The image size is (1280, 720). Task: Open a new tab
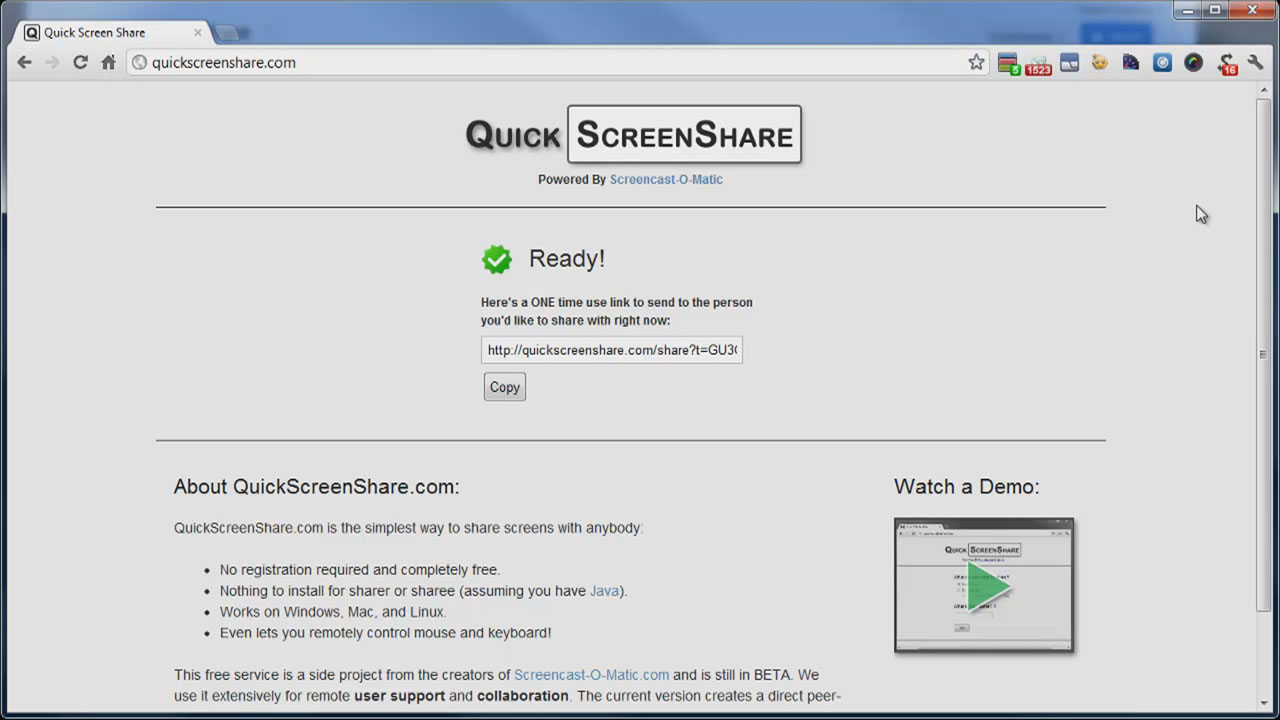tap(228, 33)
